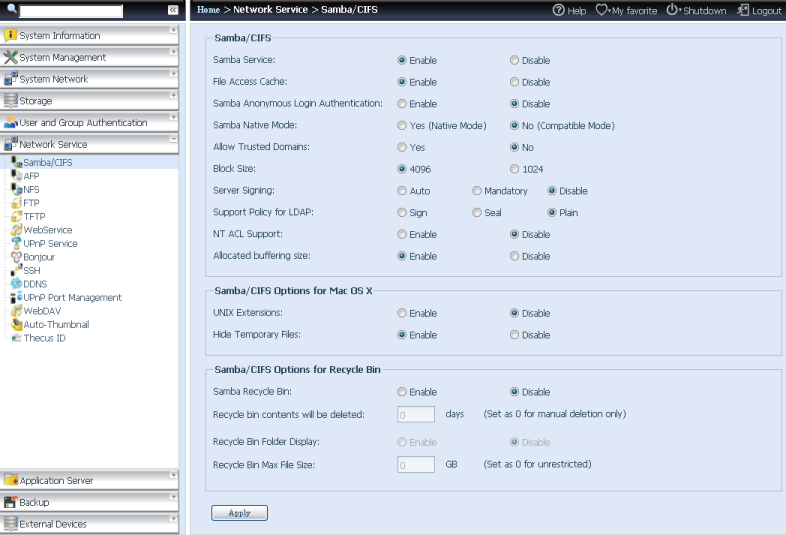Click the NFS icon in tree
Image resolution: width=786 pixels, height=535 pixels.
tap(17, 189)
